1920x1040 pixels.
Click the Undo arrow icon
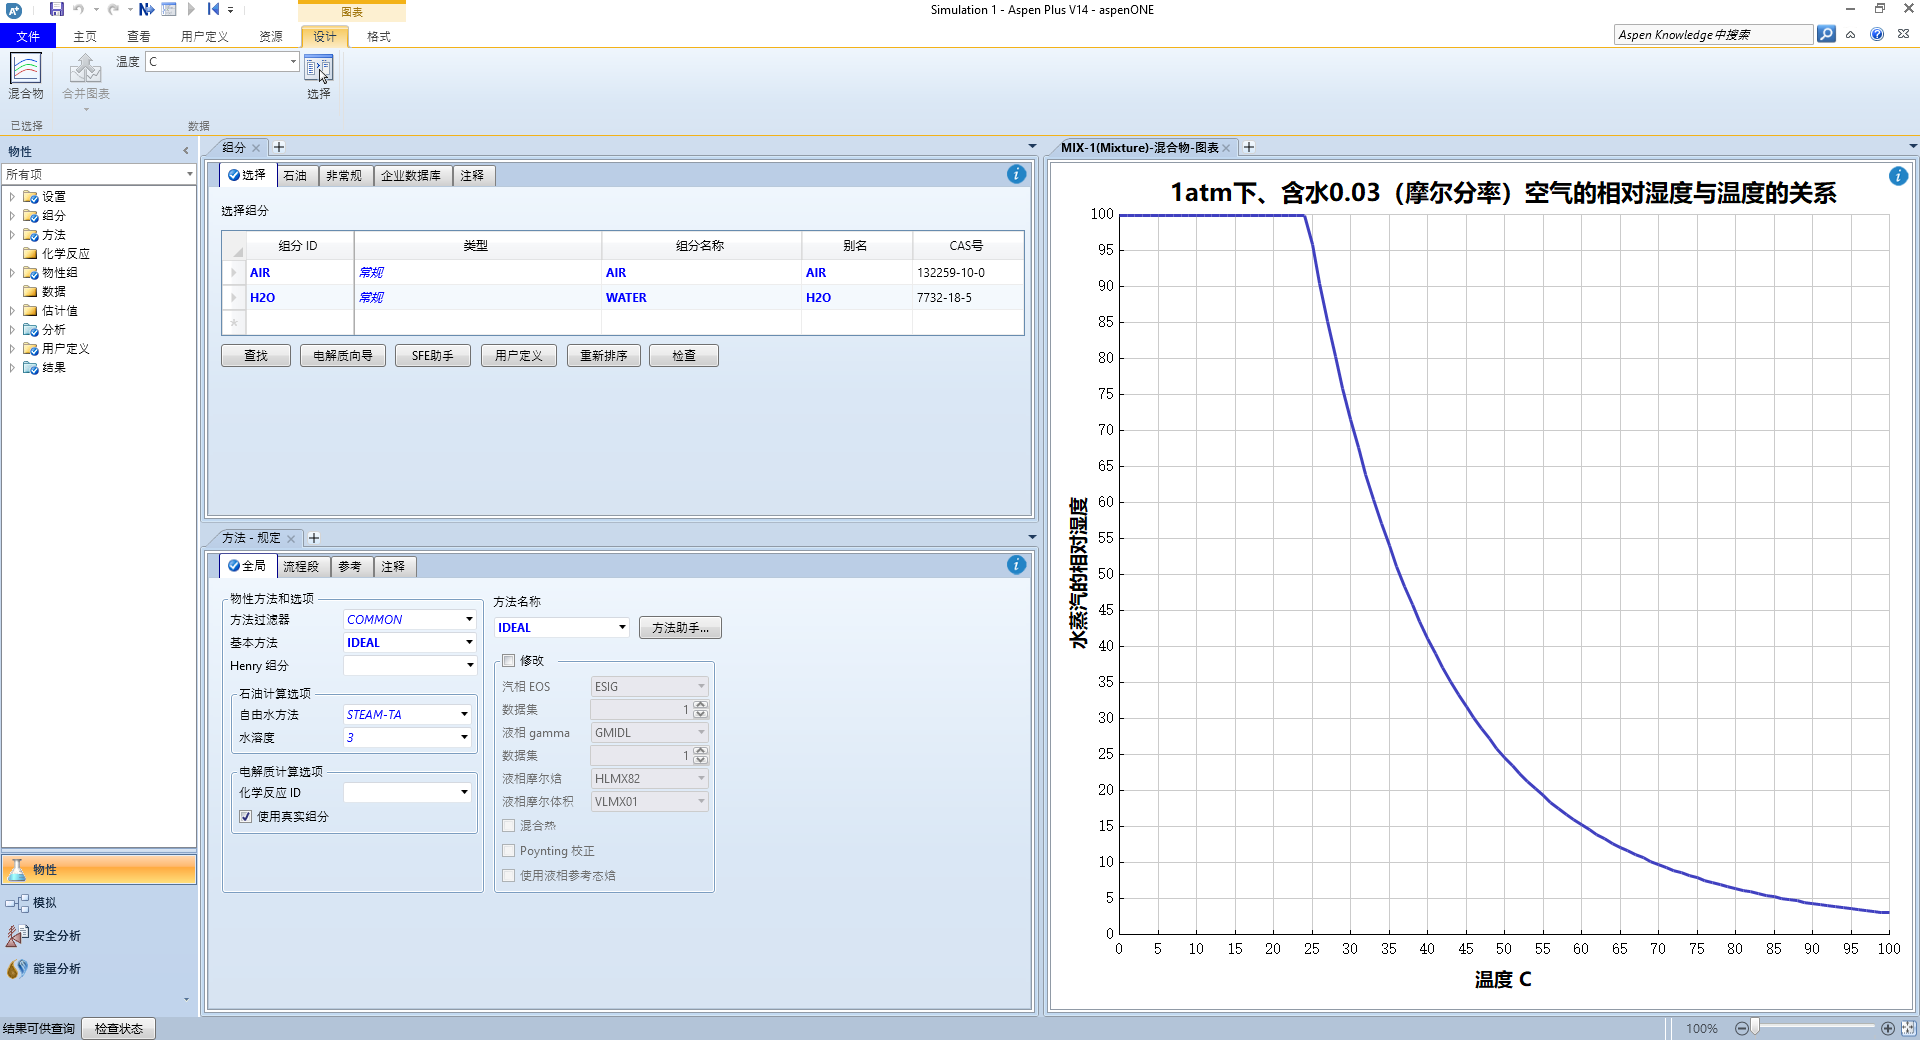[x=79, y=9]
